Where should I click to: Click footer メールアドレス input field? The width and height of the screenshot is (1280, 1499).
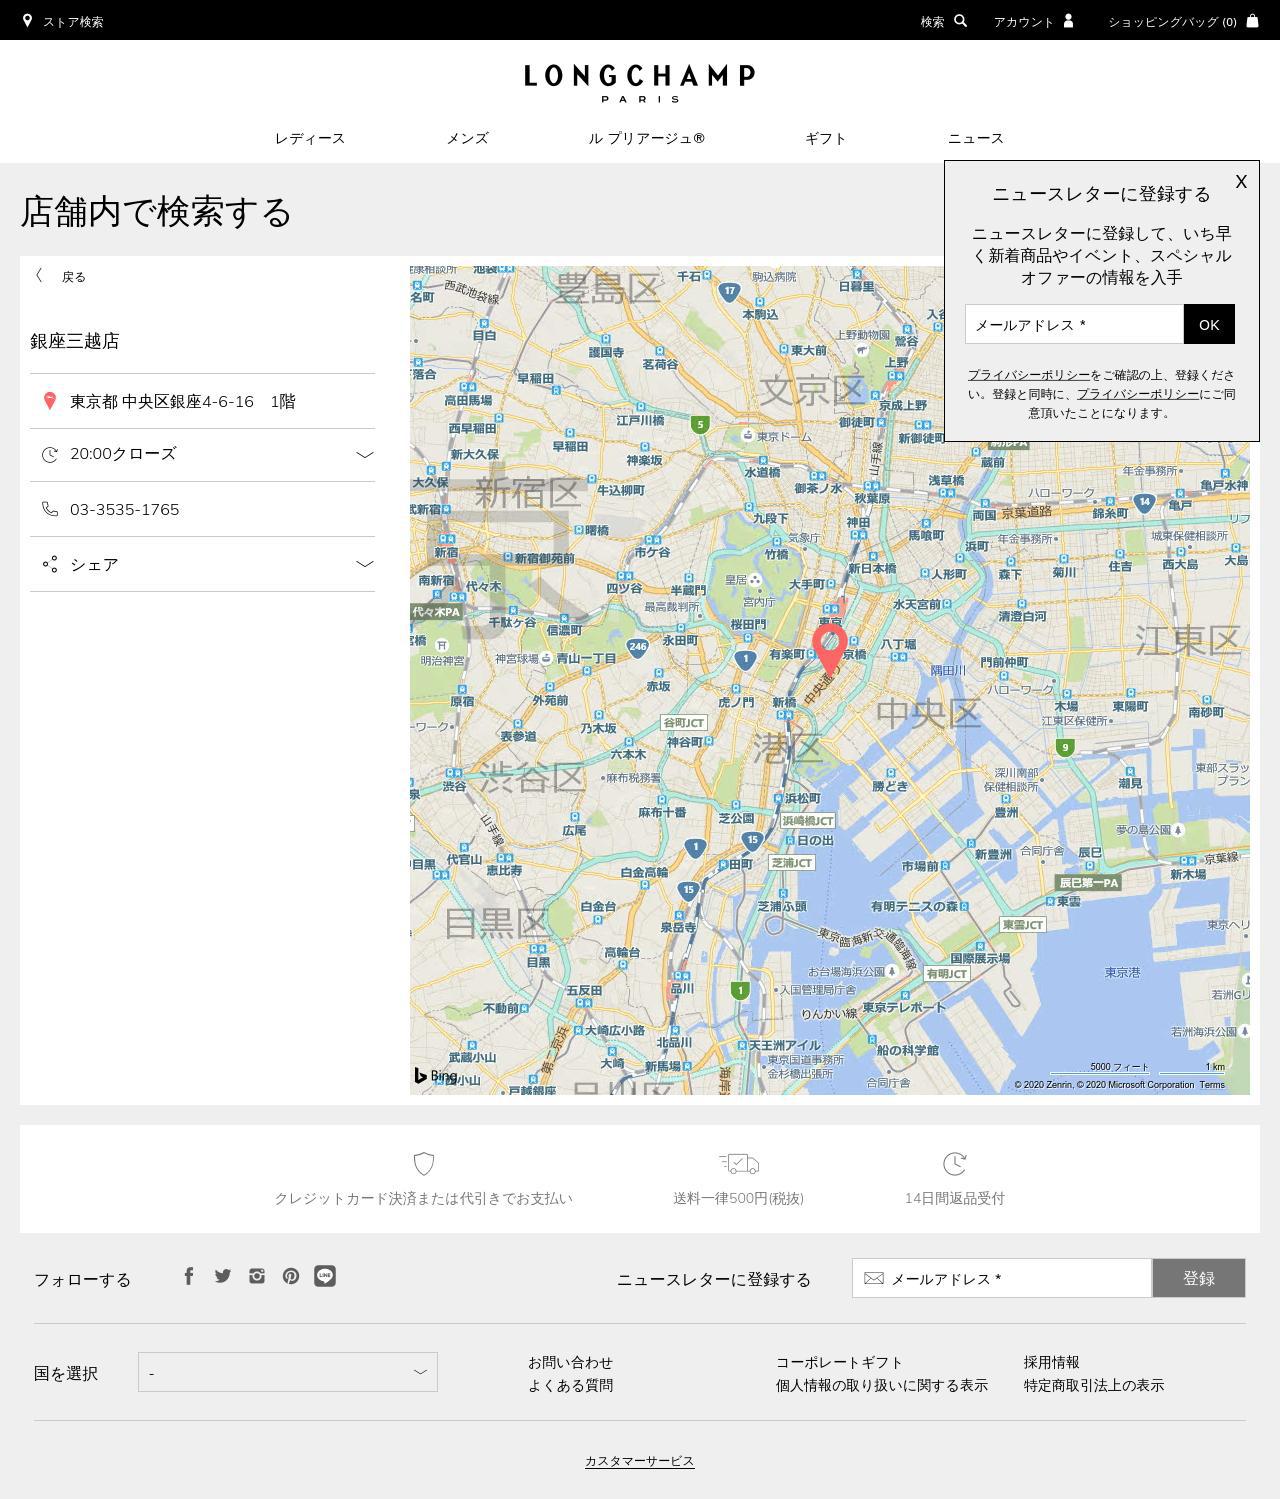[1002, 1278]
